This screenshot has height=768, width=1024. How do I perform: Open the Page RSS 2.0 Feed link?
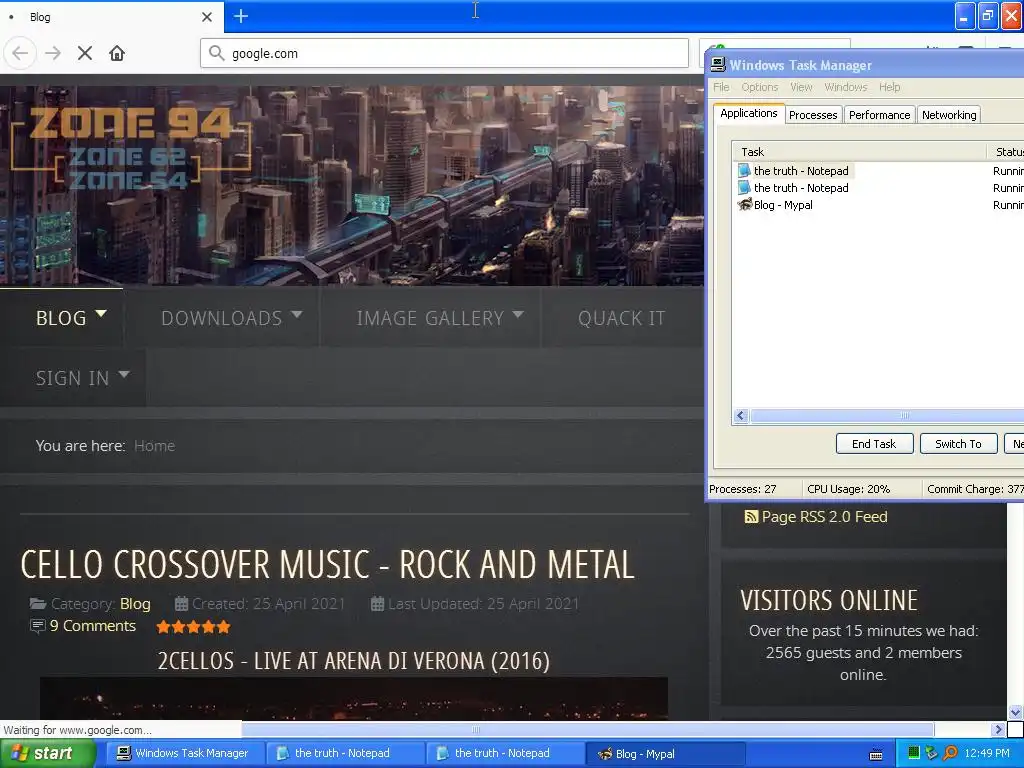[824, 517]
